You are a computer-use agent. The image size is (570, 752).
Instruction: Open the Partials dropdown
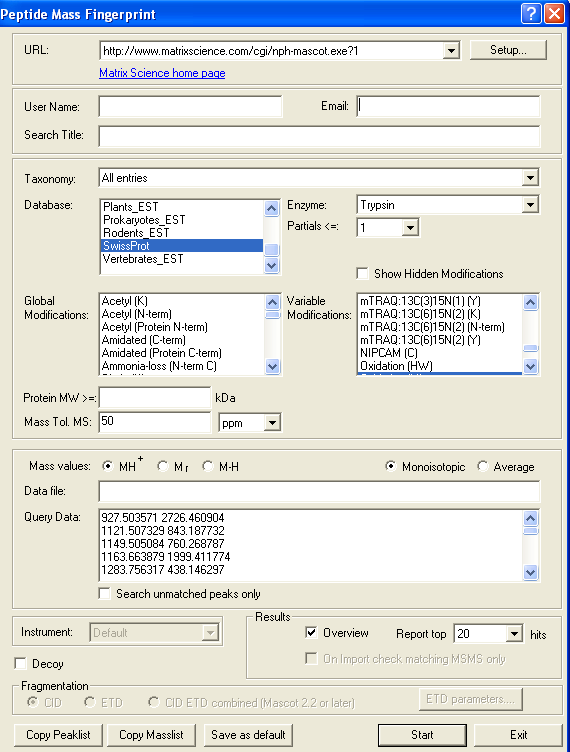point(410,227)
